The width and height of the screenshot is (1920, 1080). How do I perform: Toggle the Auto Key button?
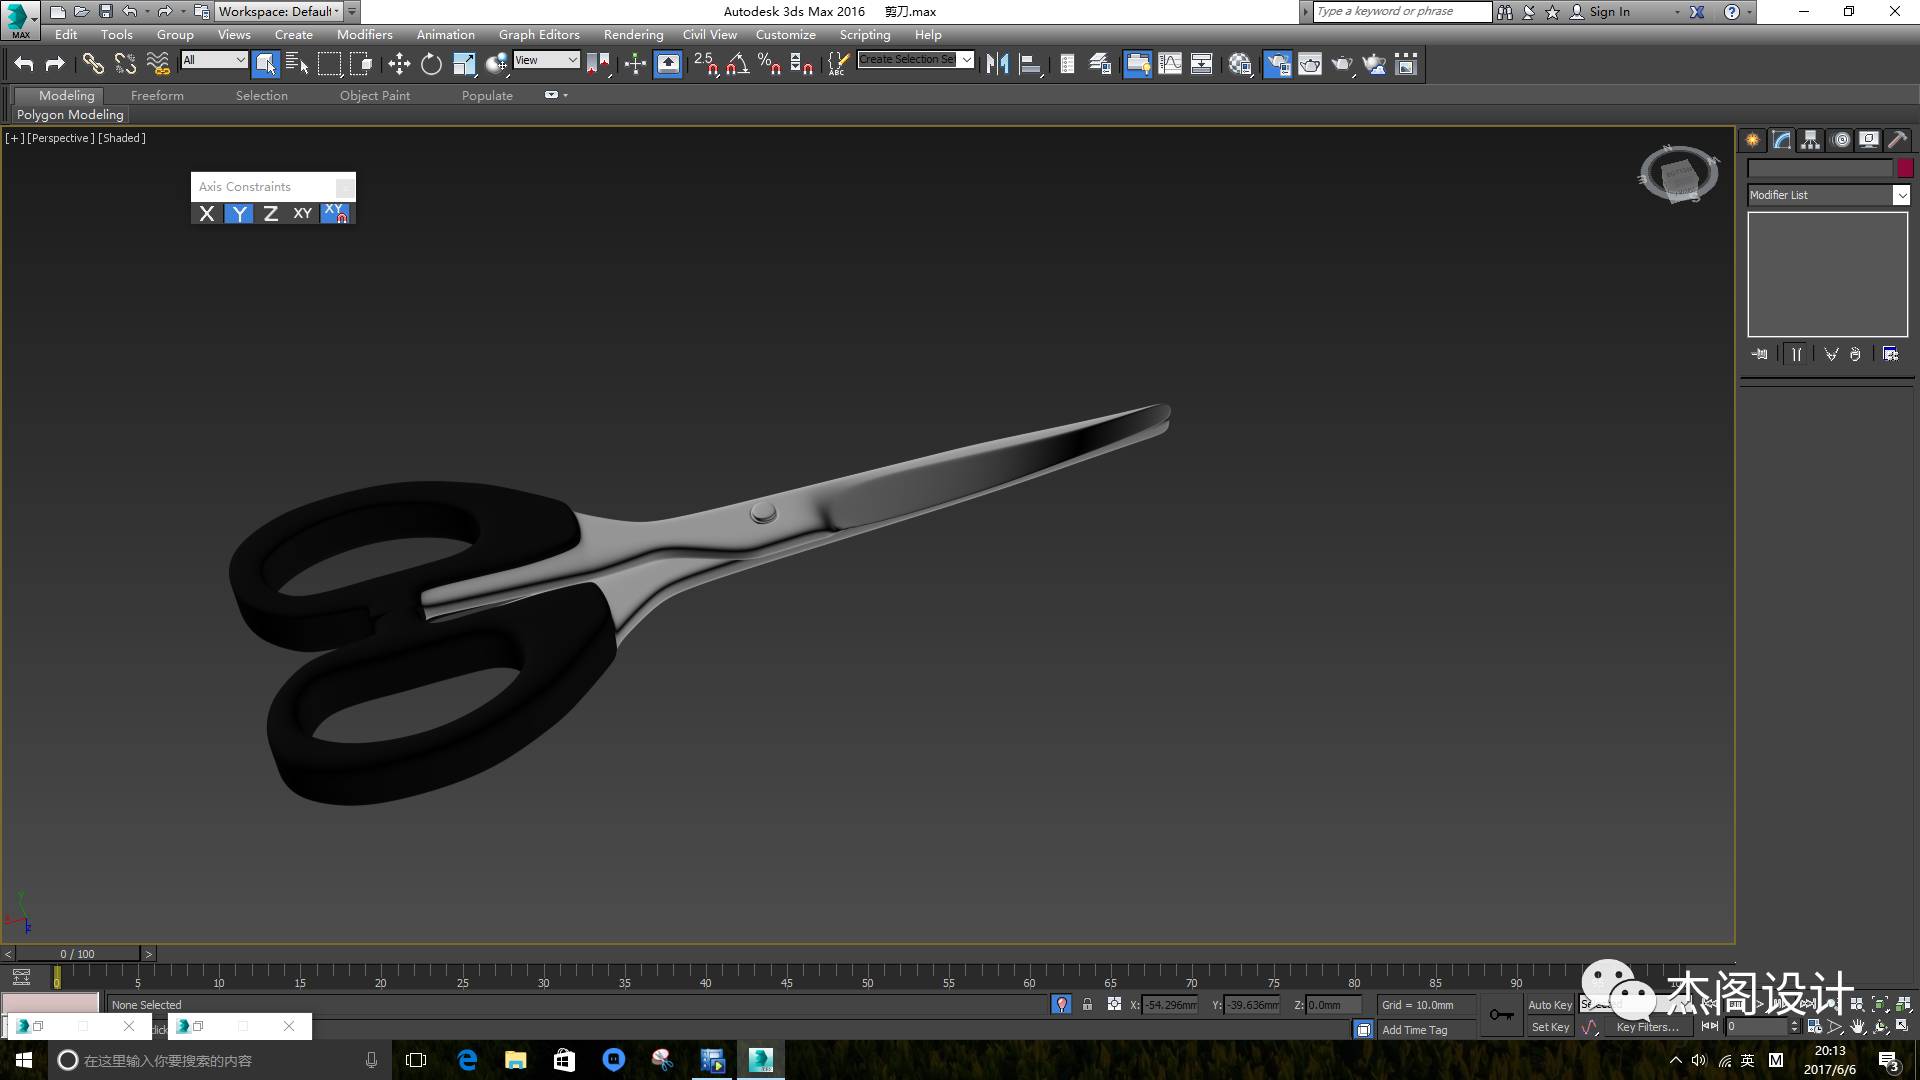(1549, 1005)
